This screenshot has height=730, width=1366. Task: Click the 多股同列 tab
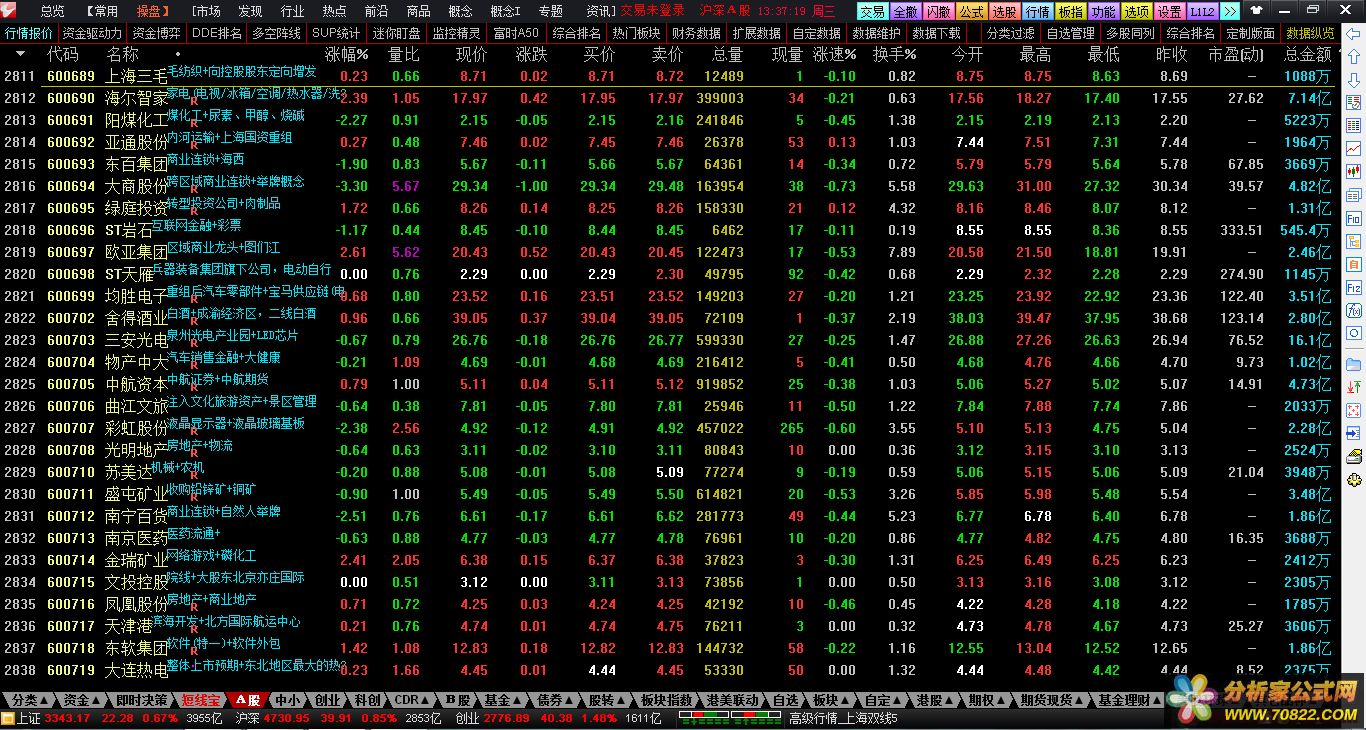[1129, 33]
